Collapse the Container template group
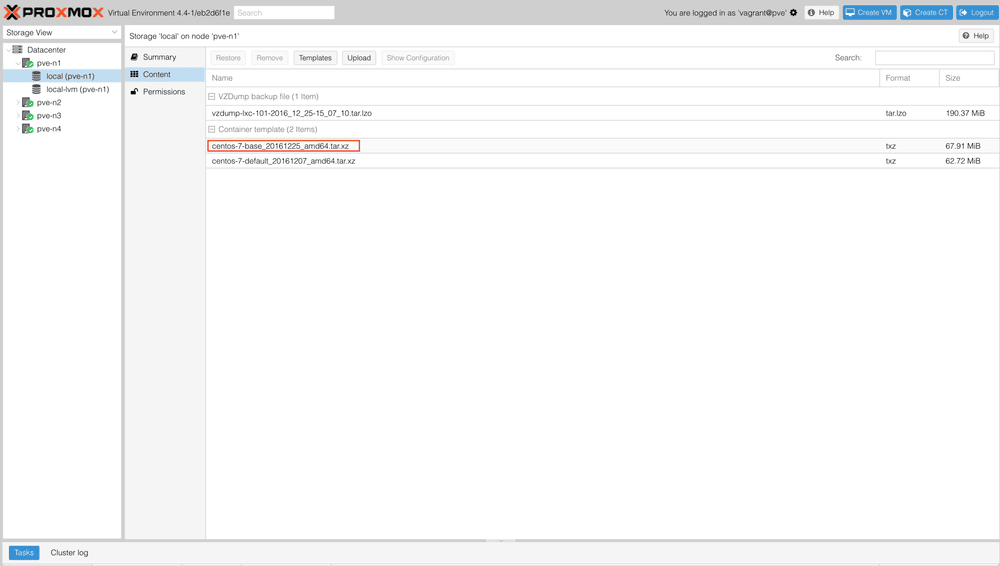 tap(212, 129)
